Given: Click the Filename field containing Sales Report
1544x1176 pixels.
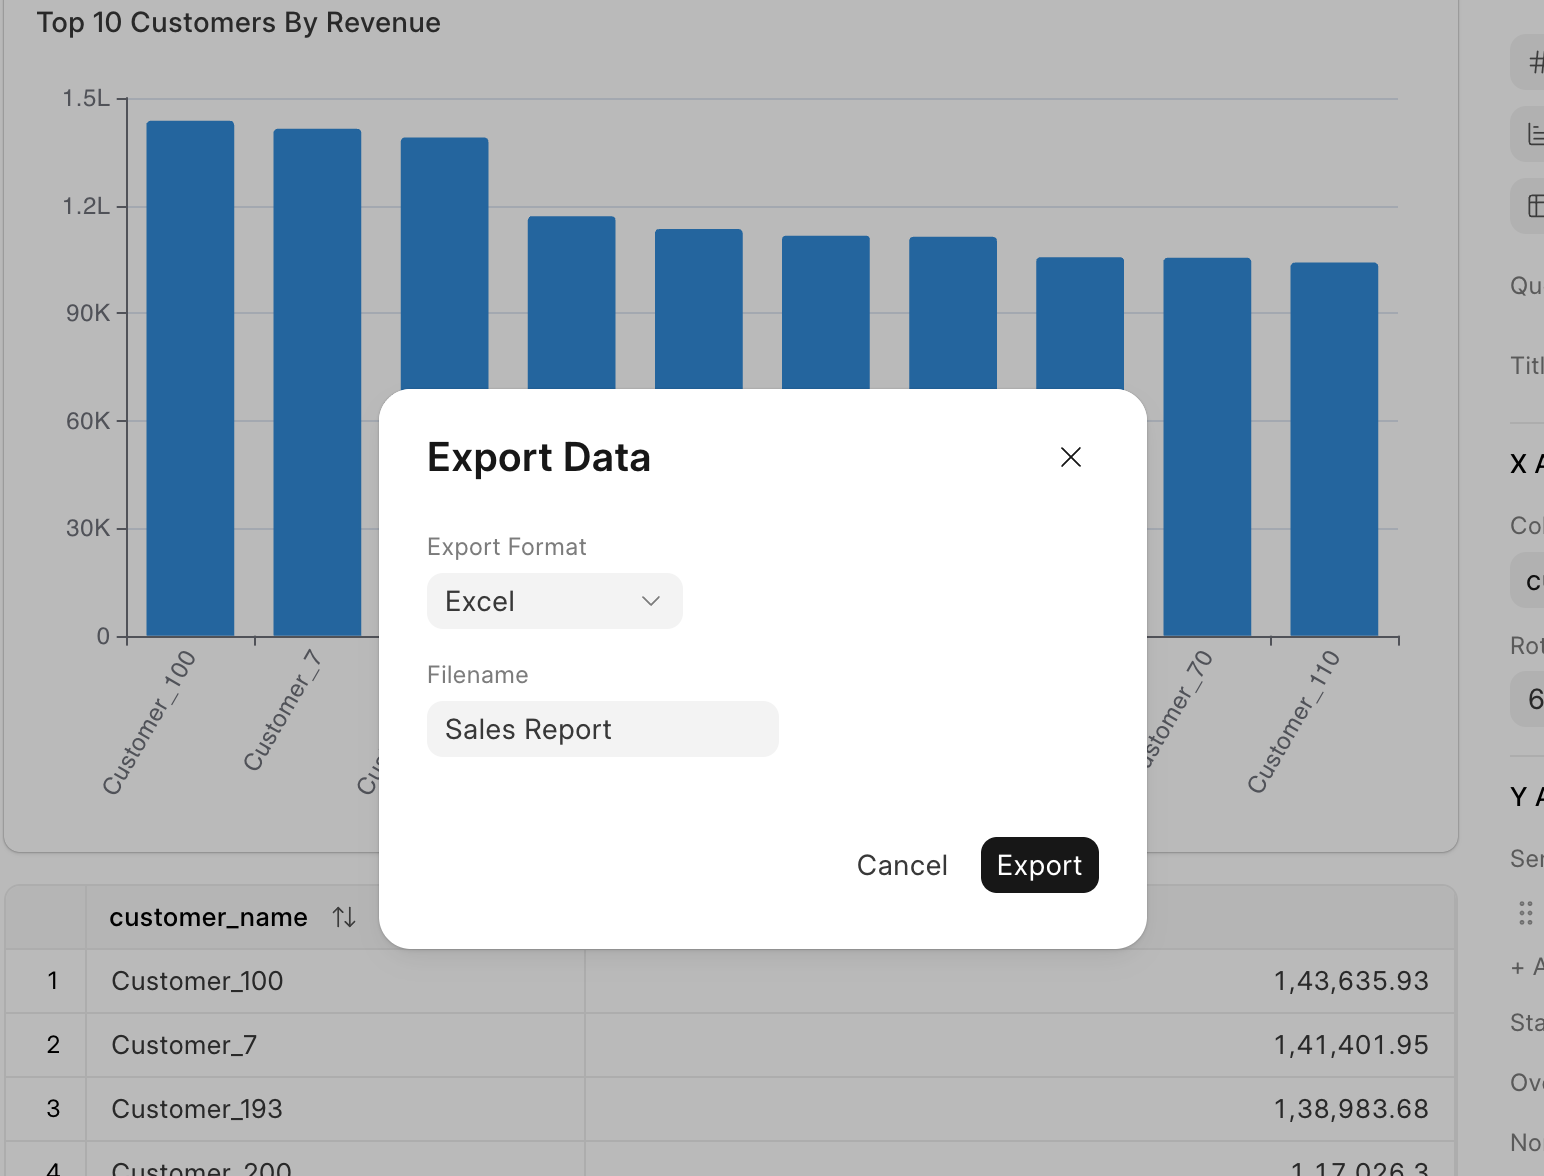Looking at the screenshot, I should pyautogui.click(x=602, y=729).
